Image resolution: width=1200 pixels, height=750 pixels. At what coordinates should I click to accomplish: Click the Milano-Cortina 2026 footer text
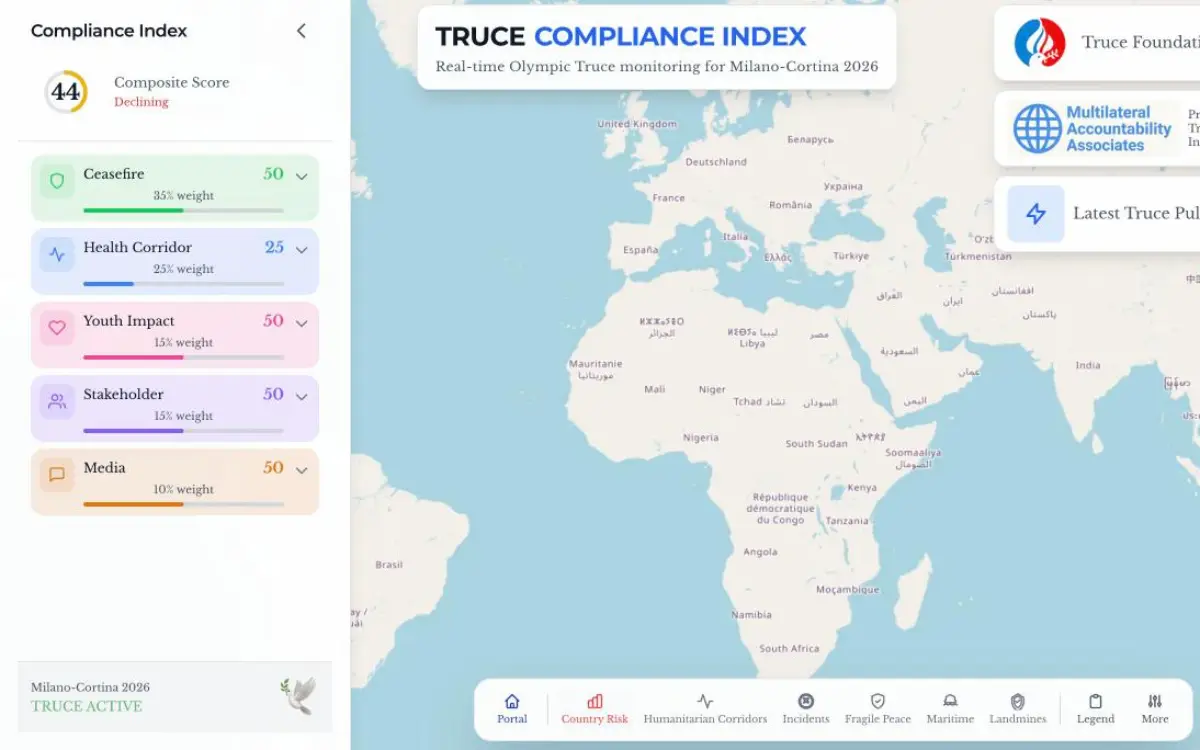click(x=90, y=687)
